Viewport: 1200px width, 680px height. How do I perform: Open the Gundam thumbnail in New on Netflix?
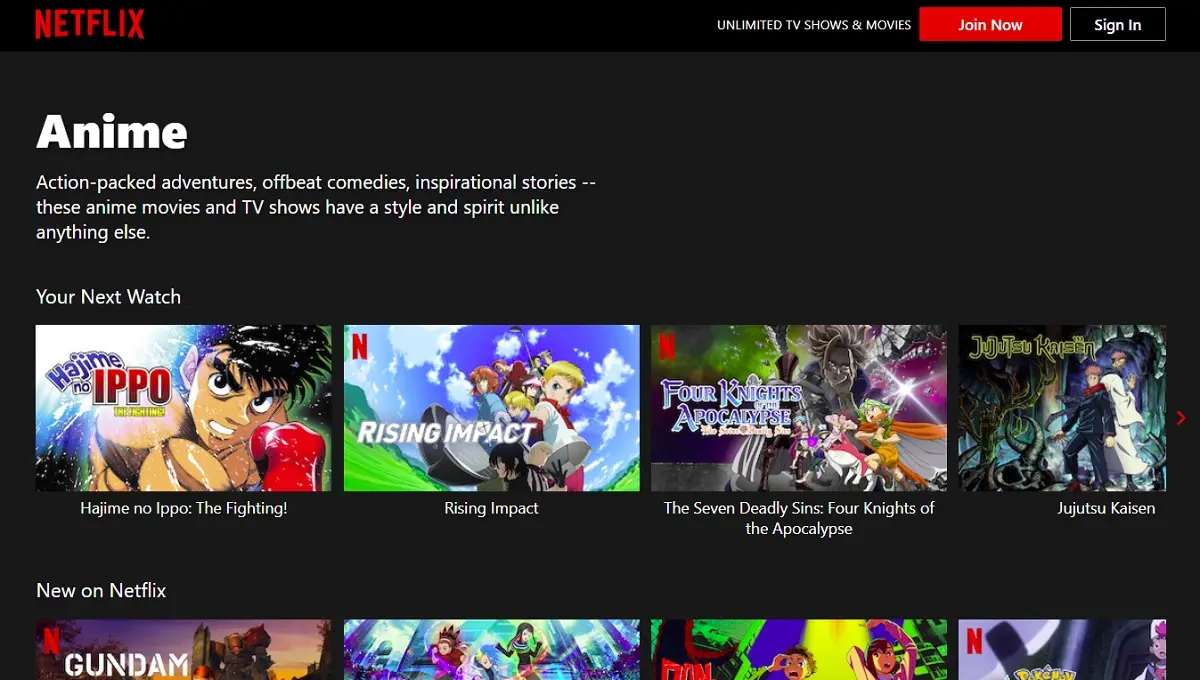tap(183, 650)
